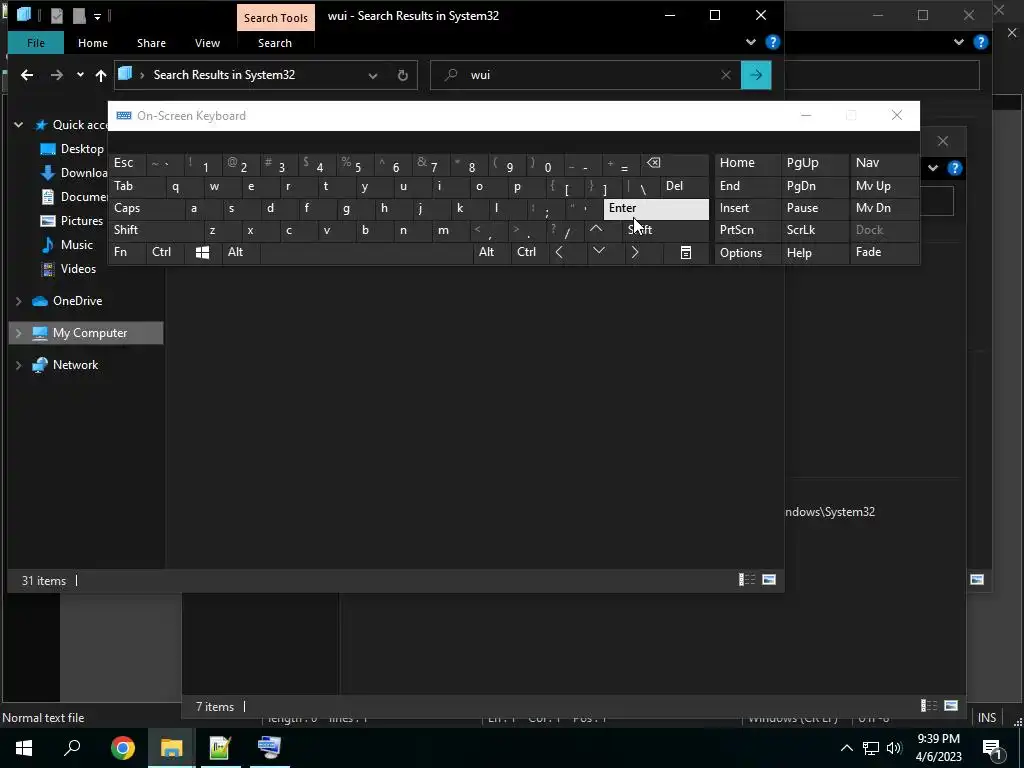Open the File menu in Explorer

(36, 43)
